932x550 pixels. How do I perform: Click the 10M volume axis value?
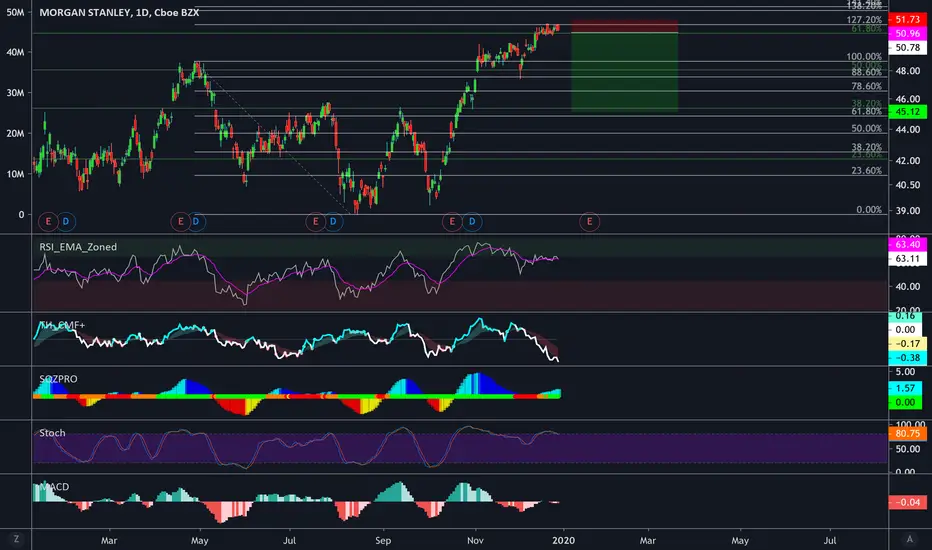15,174
